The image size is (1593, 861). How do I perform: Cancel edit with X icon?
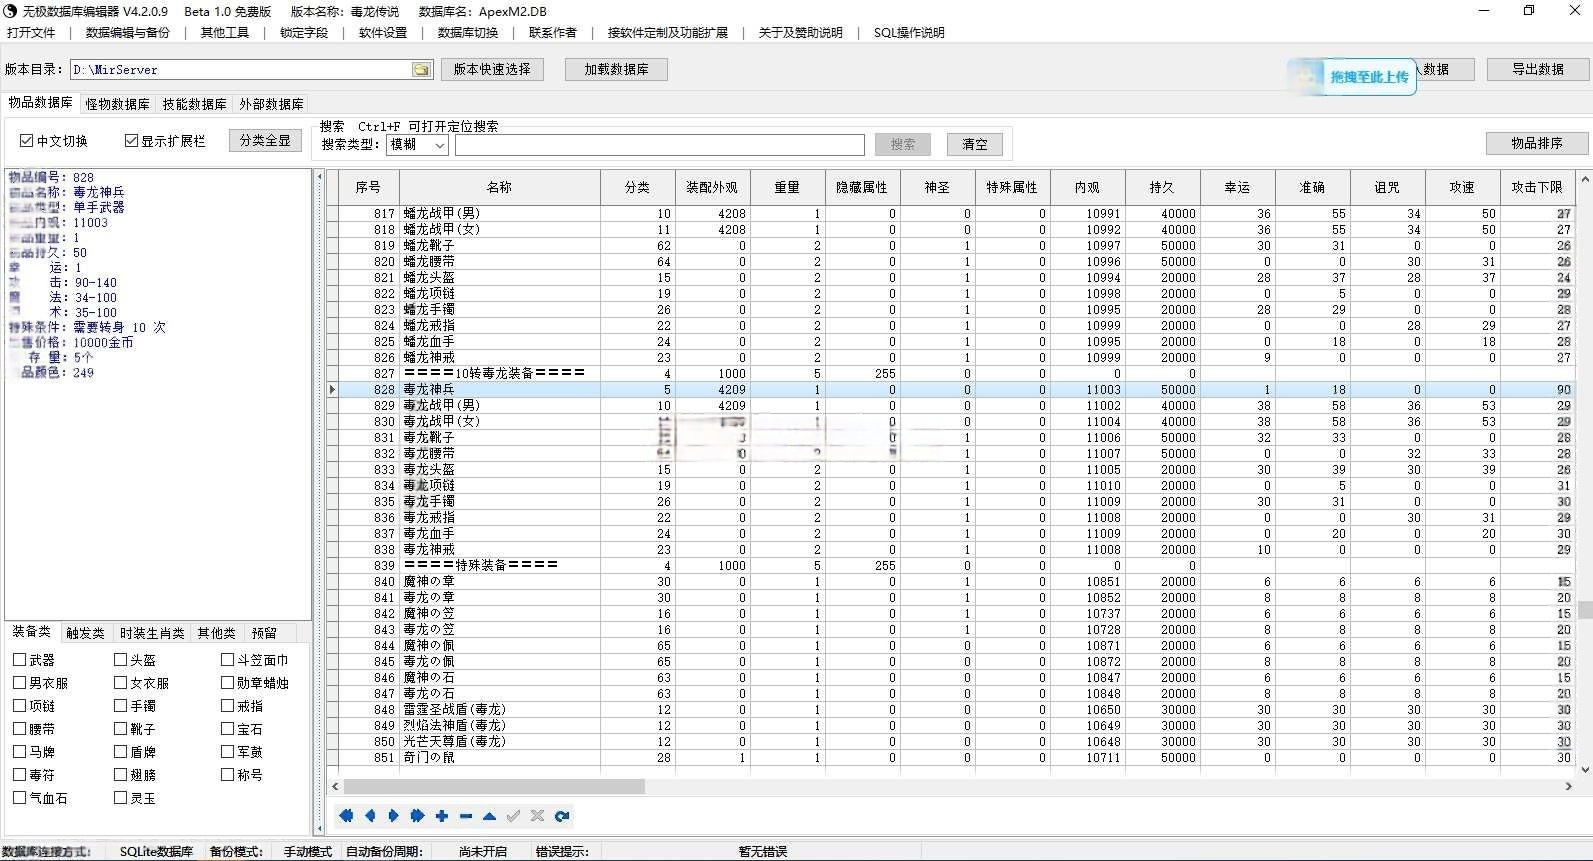click(x=537, y=816)
